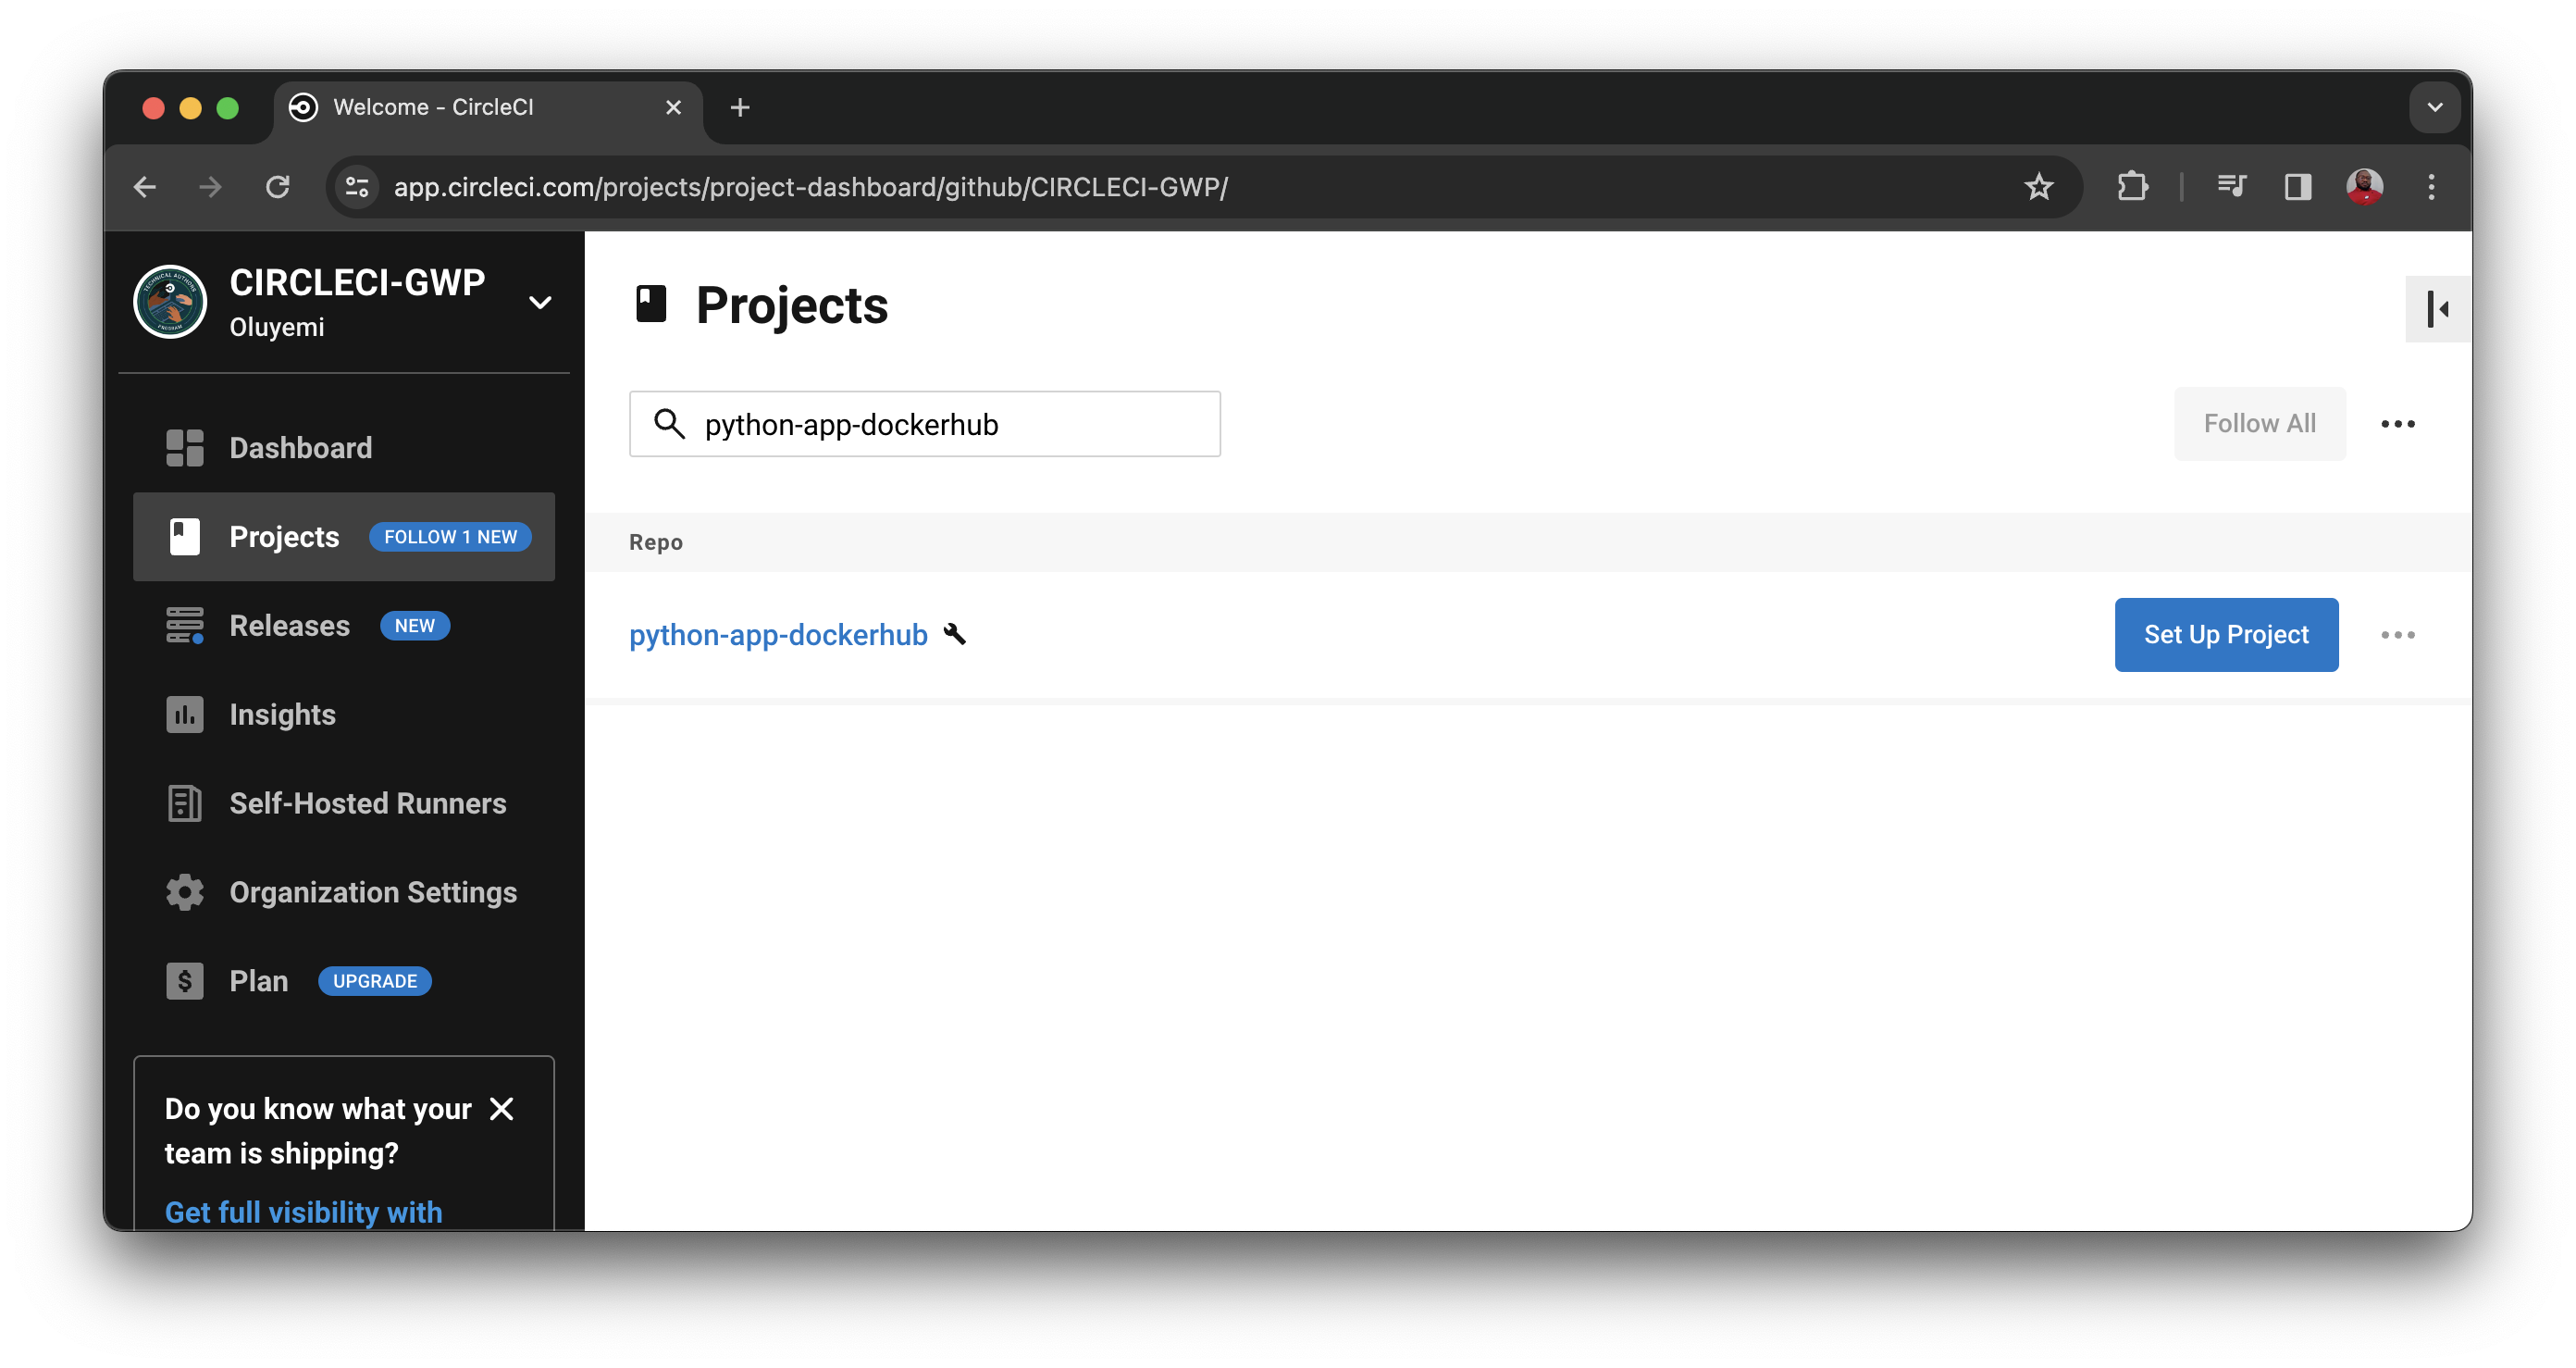Viewport: 2576px width, 1368px height.
Task: Bookmark this page with the star icon
Action: [2039, 187]
